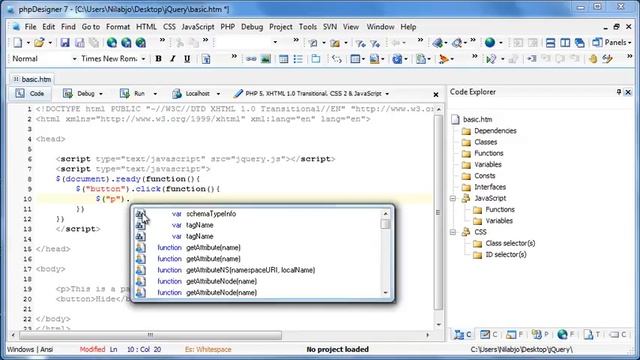The width and height of the screenshot is (640, 360).
Task: Click the Save As disk icon
Action: click(80, 42)
